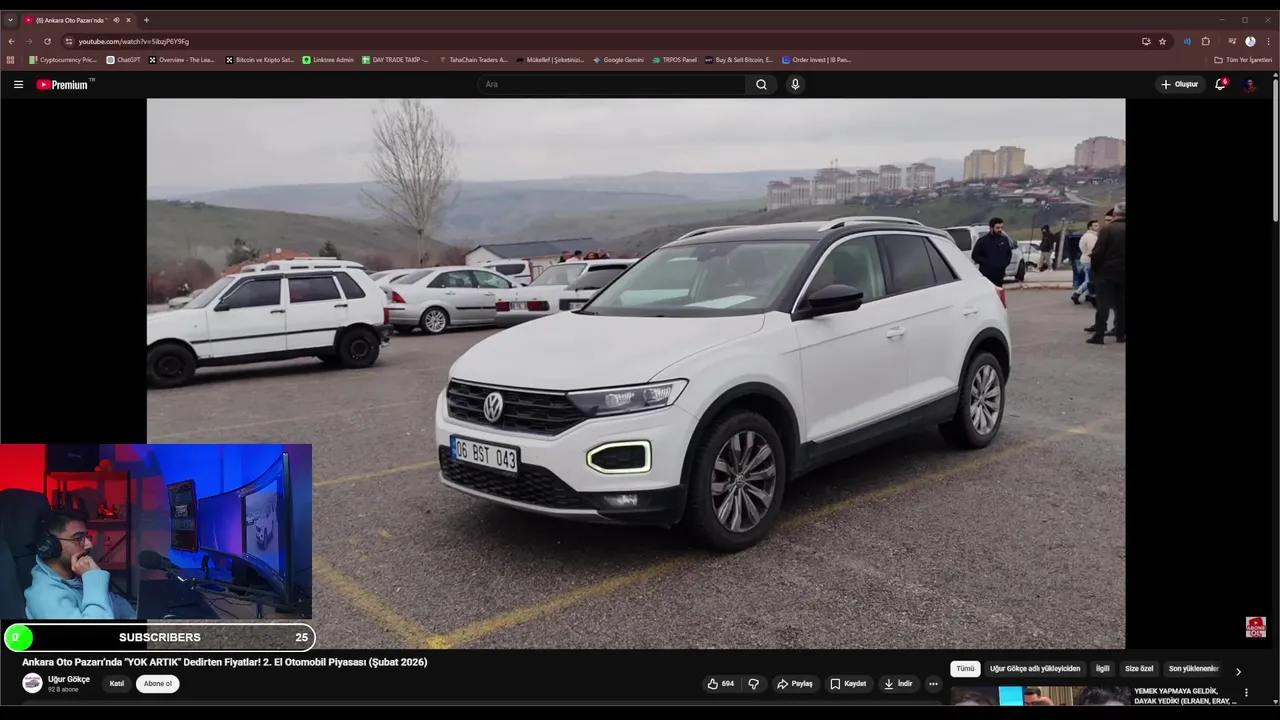Open Overview - The Lea... bookmark
This screenshot has width=1280, height=720.
181,60
